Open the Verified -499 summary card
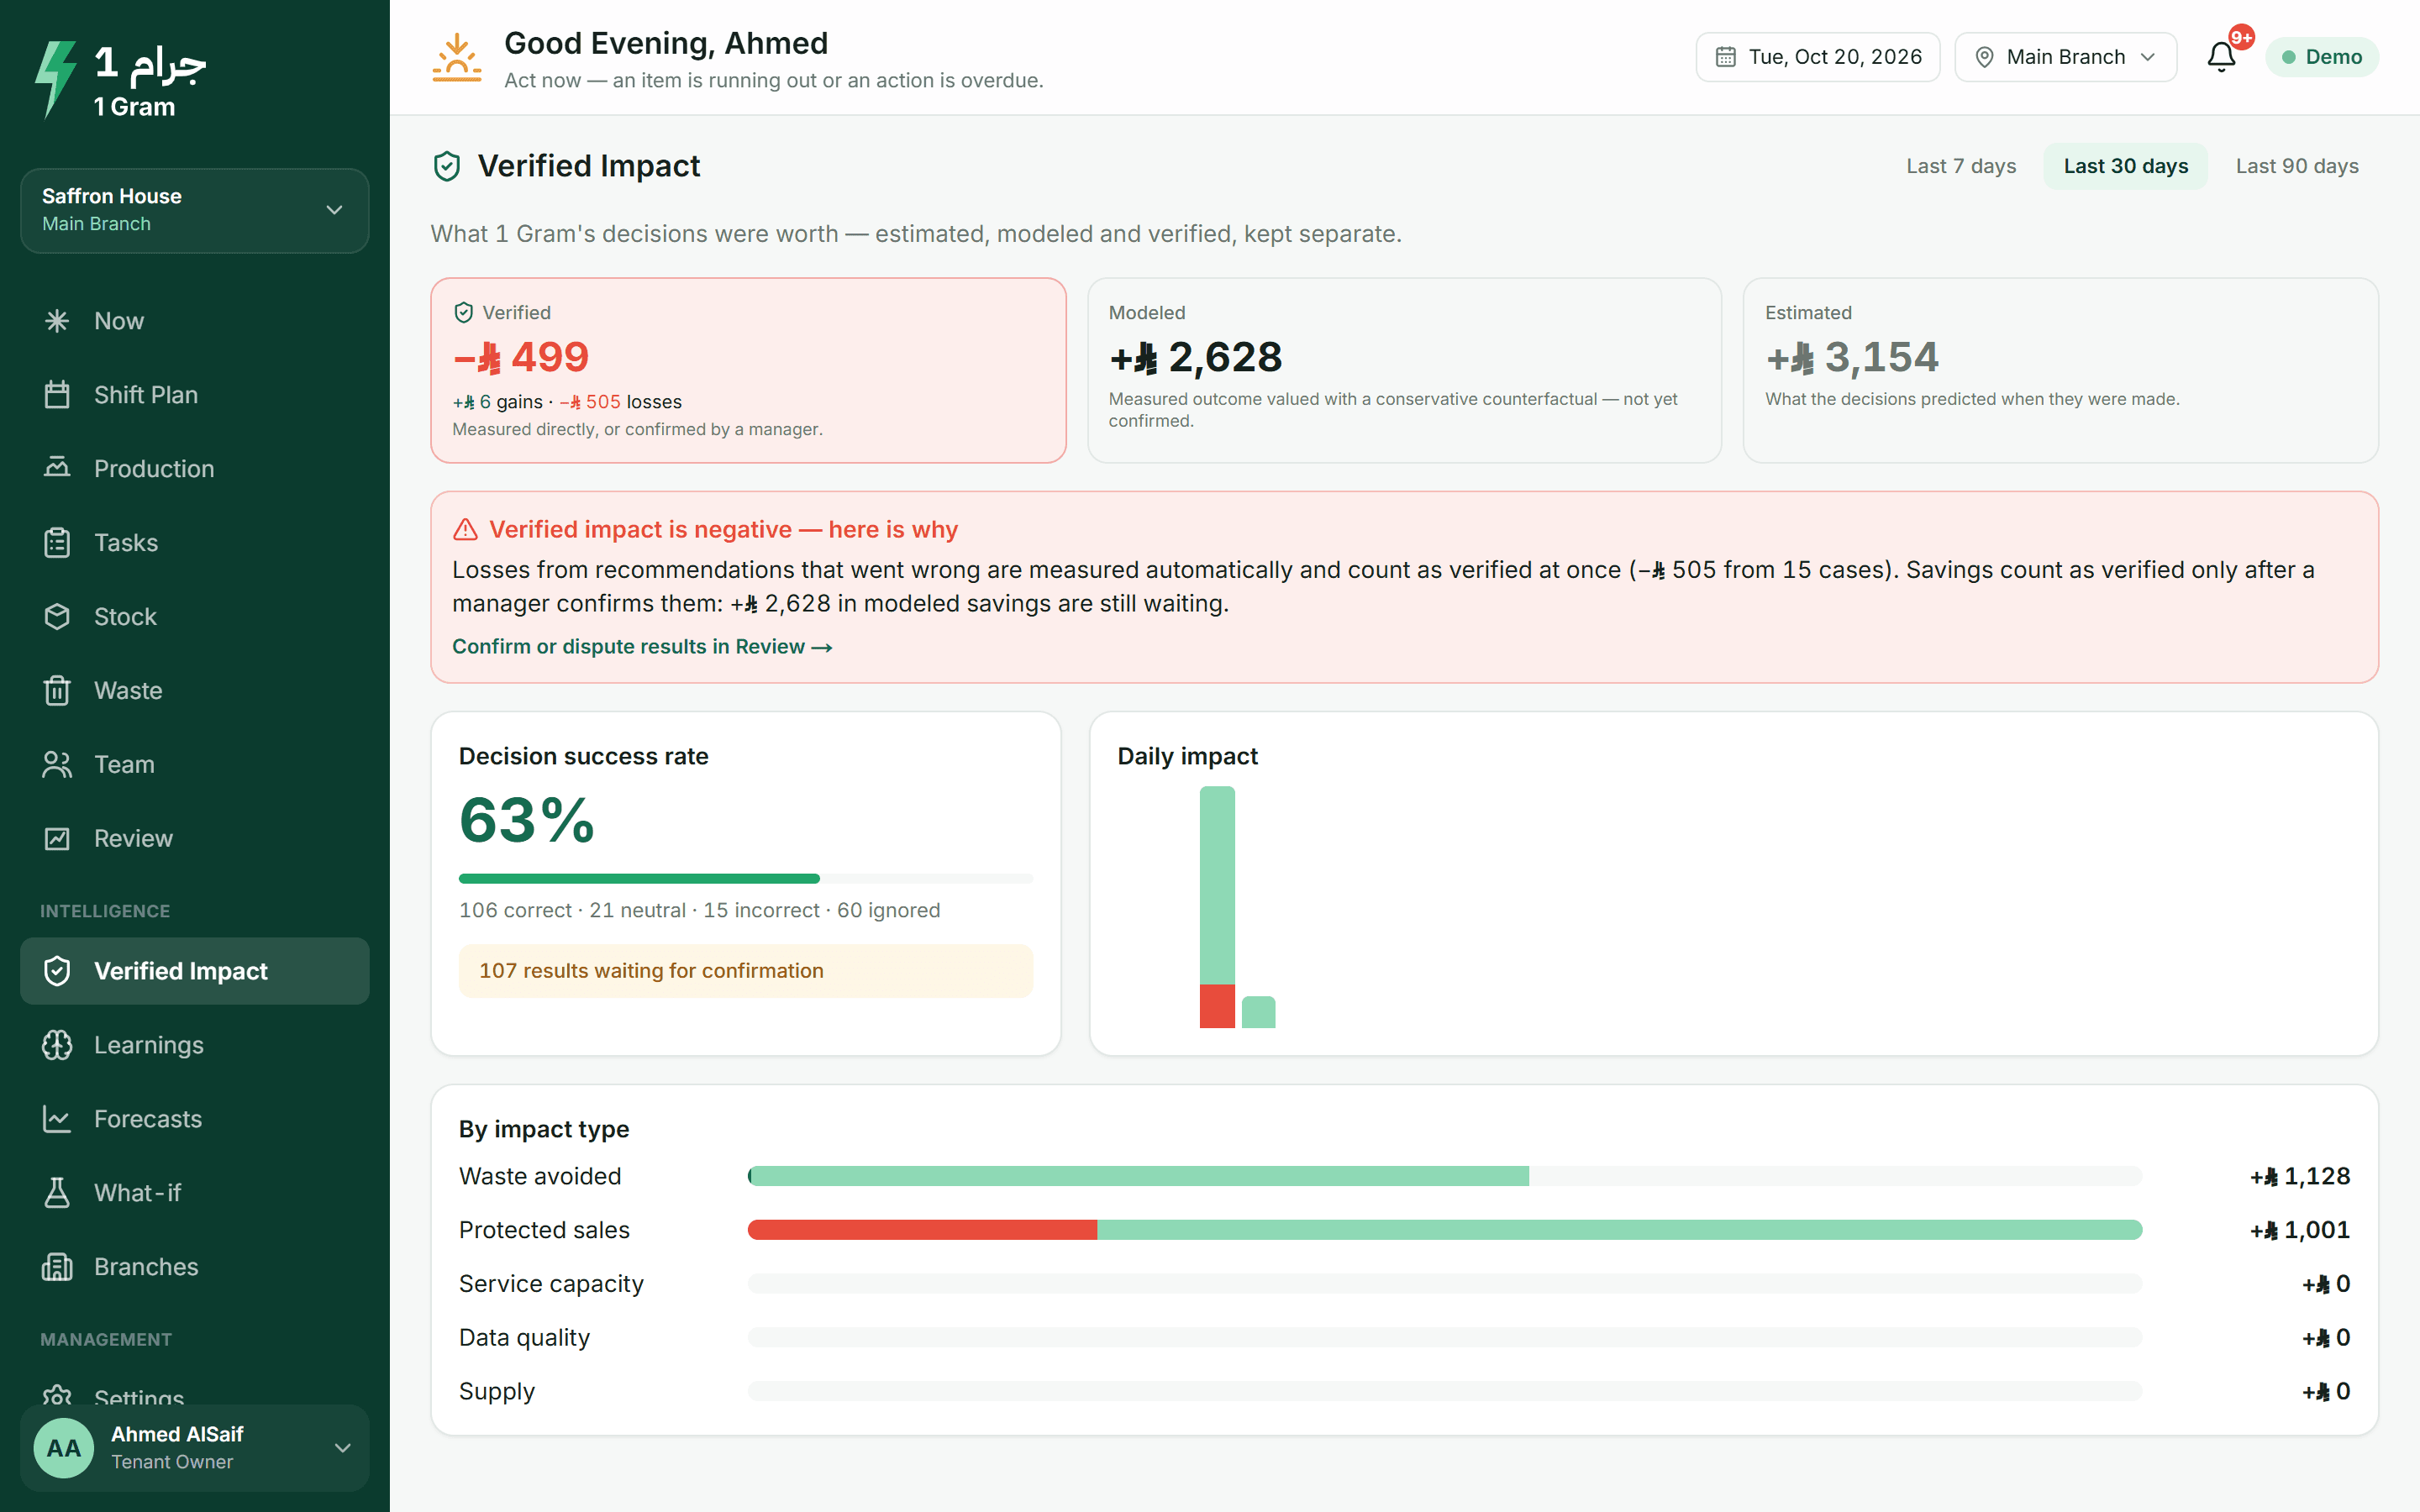The width and height of the screenshot is (2420, 1512). (x=748, y=370)
